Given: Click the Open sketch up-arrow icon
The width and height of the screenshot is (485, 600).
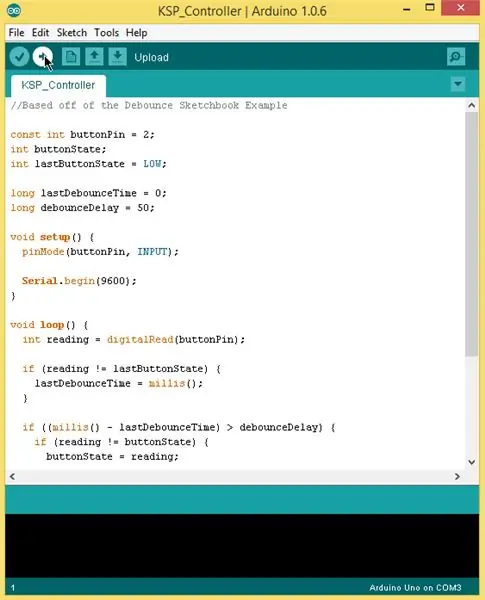Looking at the screenshot, I should 94,57.
